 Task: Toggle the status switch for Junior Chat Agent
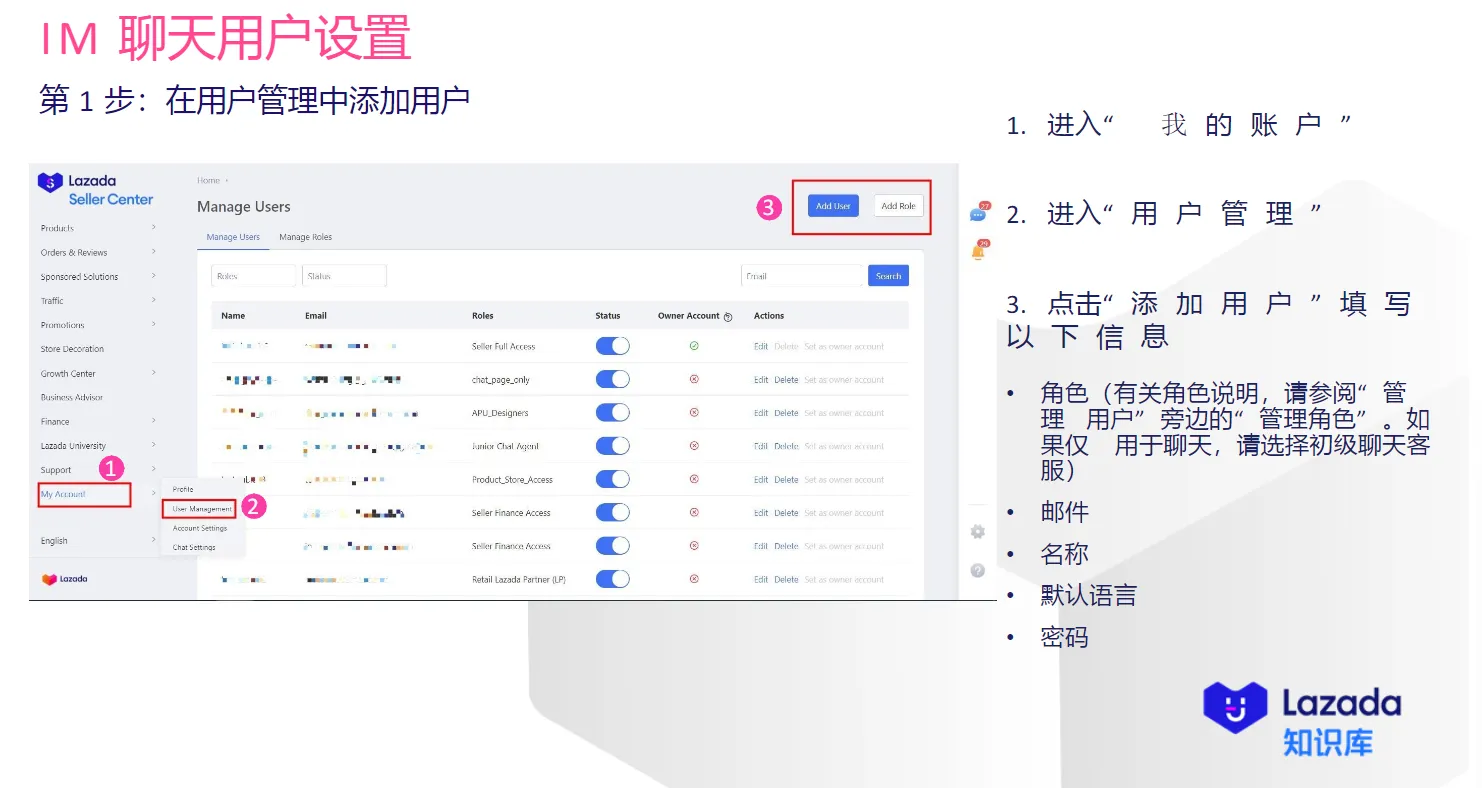coord(612,445)
